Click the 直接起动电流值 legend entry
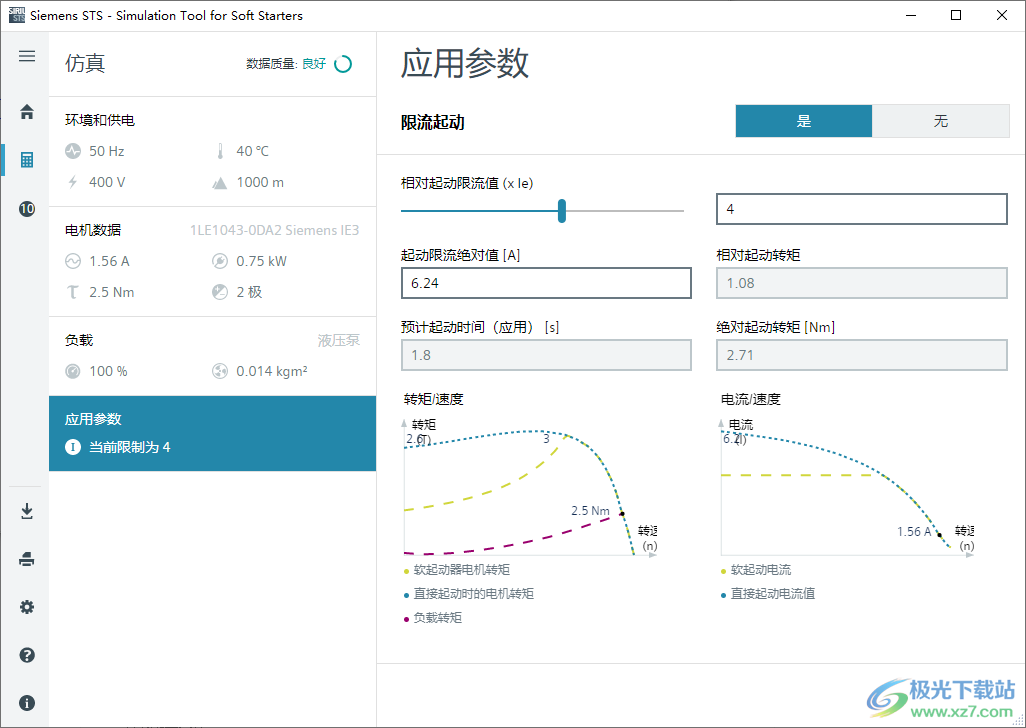Viewport: 1026px width, 728px height. click(768, 594)
